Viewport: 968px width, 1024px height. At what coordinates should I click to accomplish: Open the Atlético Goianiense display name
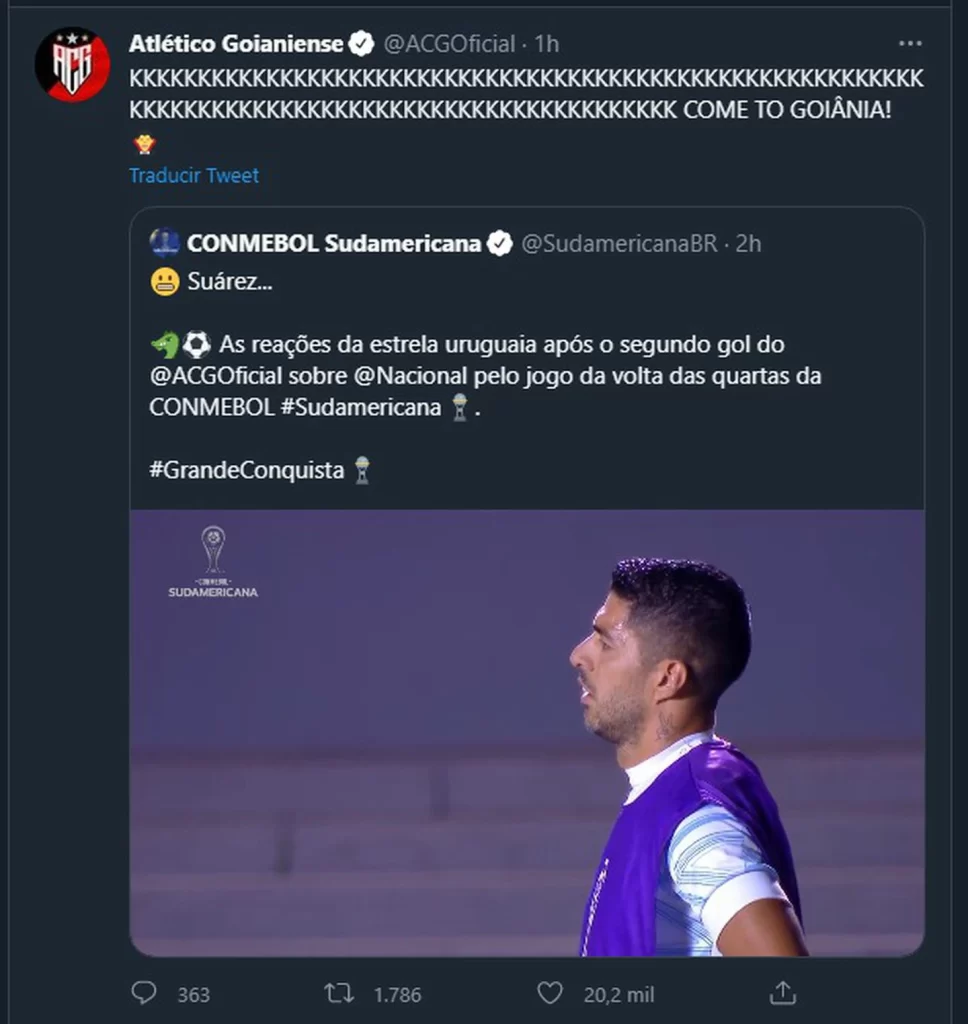coord(236,44)
